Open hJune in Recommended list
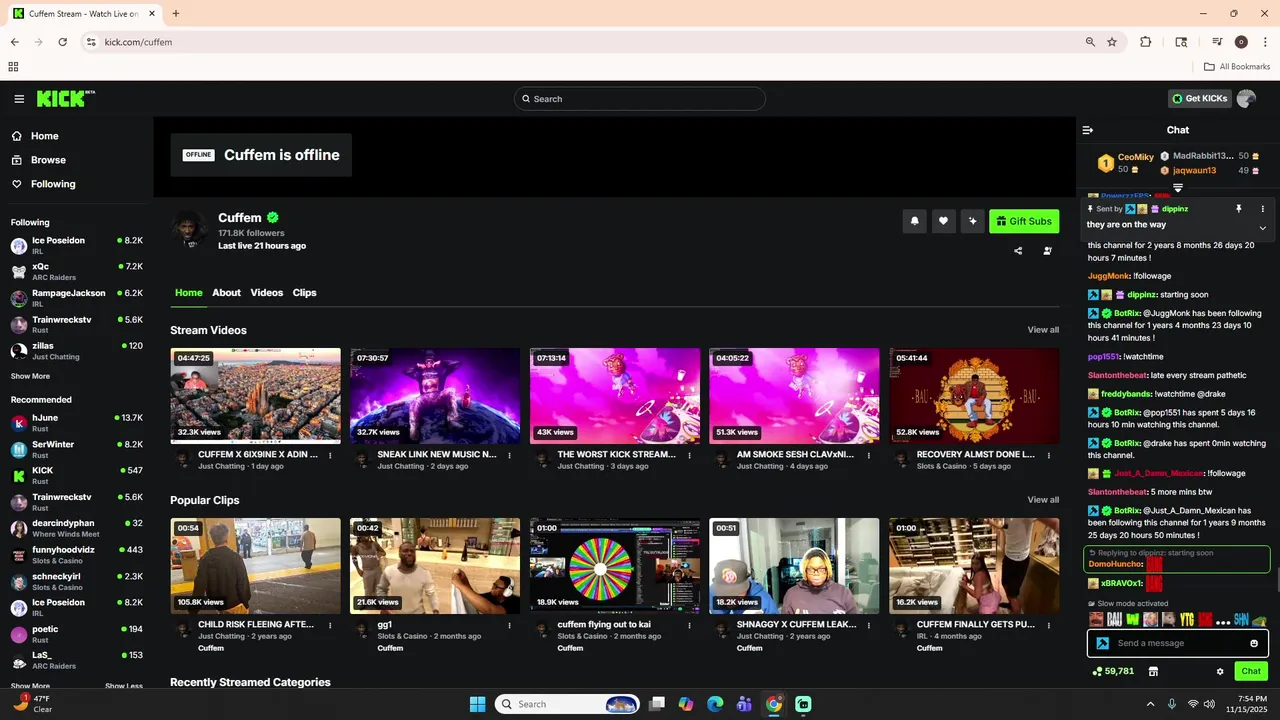This screenshot has width=1280, height=720. click(76, 423)
